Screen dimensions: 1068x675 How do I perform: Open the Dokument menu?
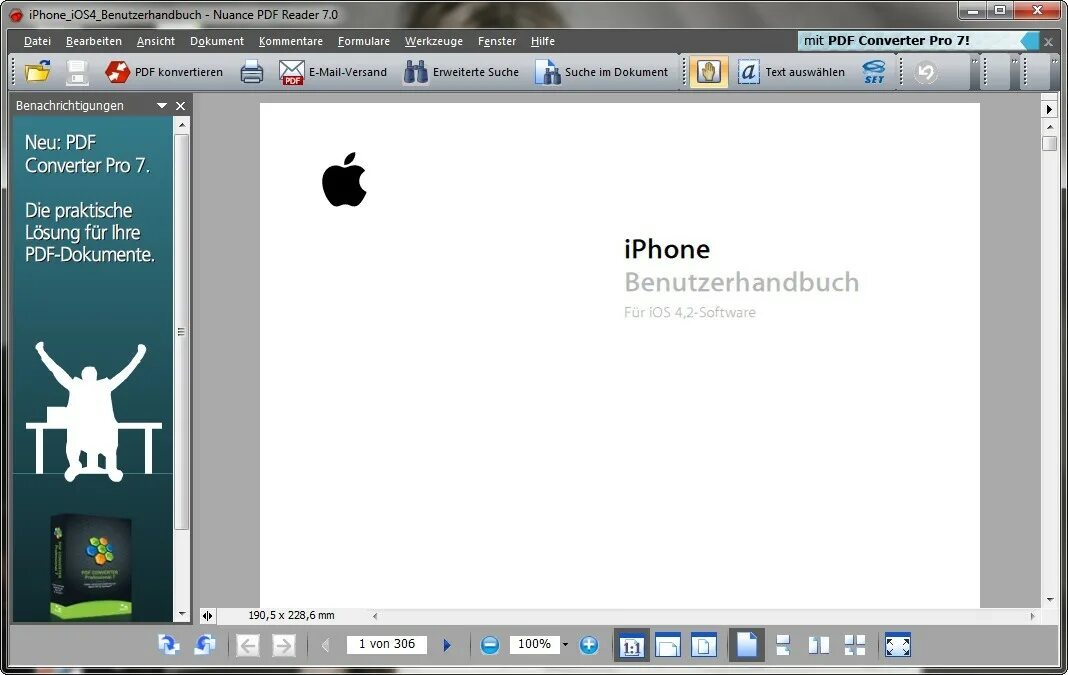217,41
